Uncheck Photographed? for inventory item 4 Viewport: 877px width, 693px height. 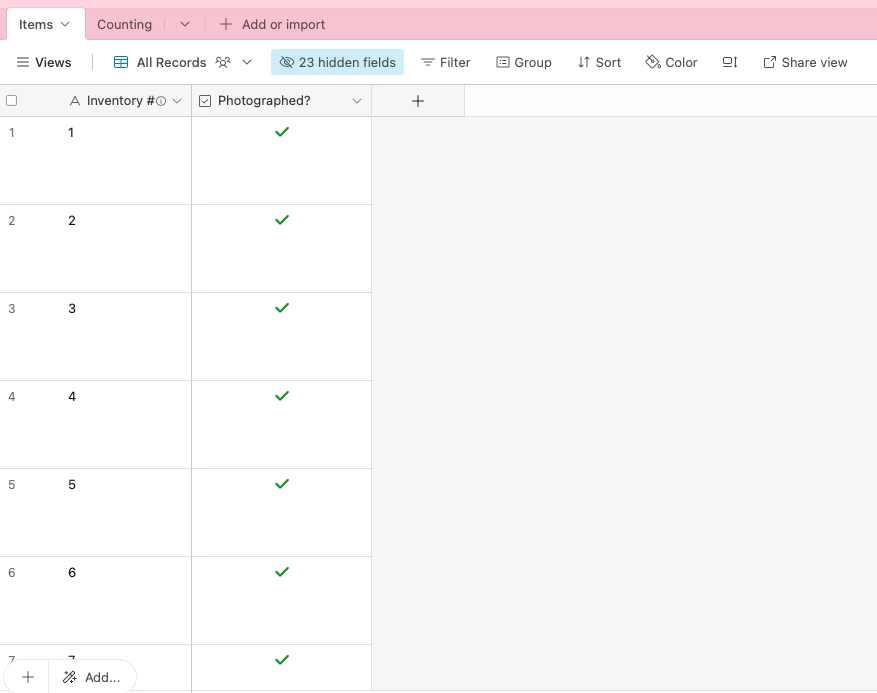point(282,395)
